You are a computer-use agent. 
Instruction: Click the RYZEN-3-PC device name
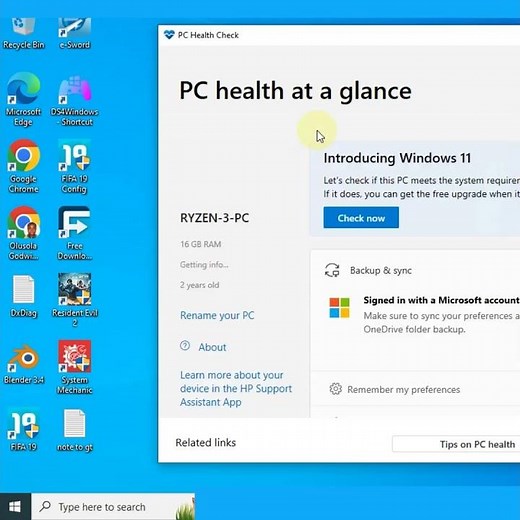coord(214,218)
